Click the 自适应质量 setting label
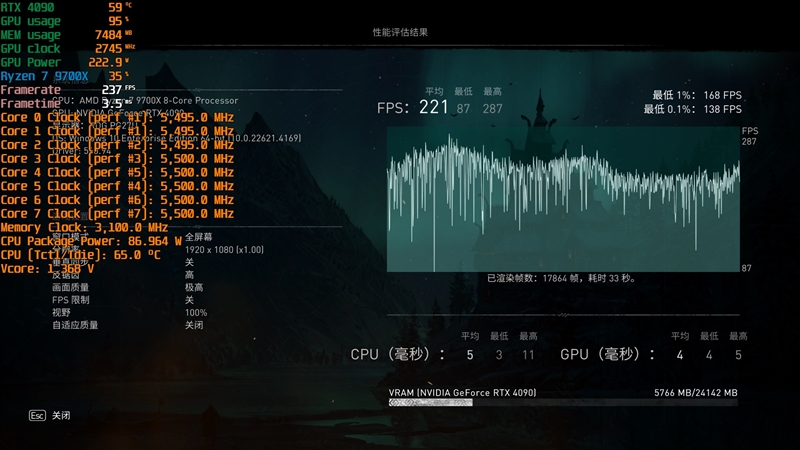Screen dimensions: 800x450 (75, 325)
